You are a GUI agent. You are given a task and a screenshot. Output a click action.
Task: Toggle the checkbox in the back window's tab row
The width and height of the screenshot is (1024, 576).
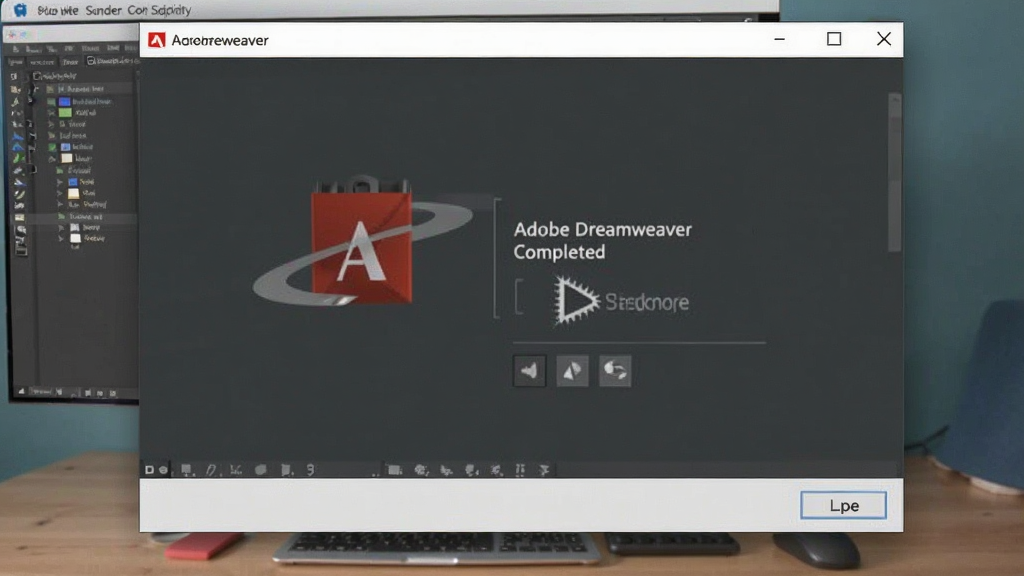pyautogui.click(x=91, y=61)
